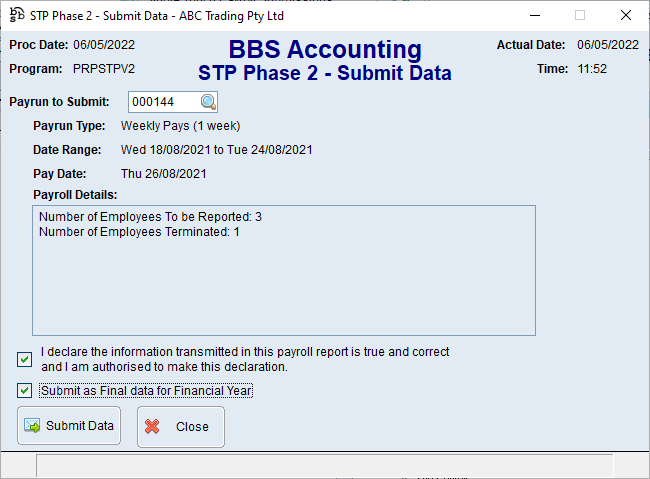Click inside the Payroll Details text box
650x479 pixels.
pyautogui.click(x=283, y=290)
